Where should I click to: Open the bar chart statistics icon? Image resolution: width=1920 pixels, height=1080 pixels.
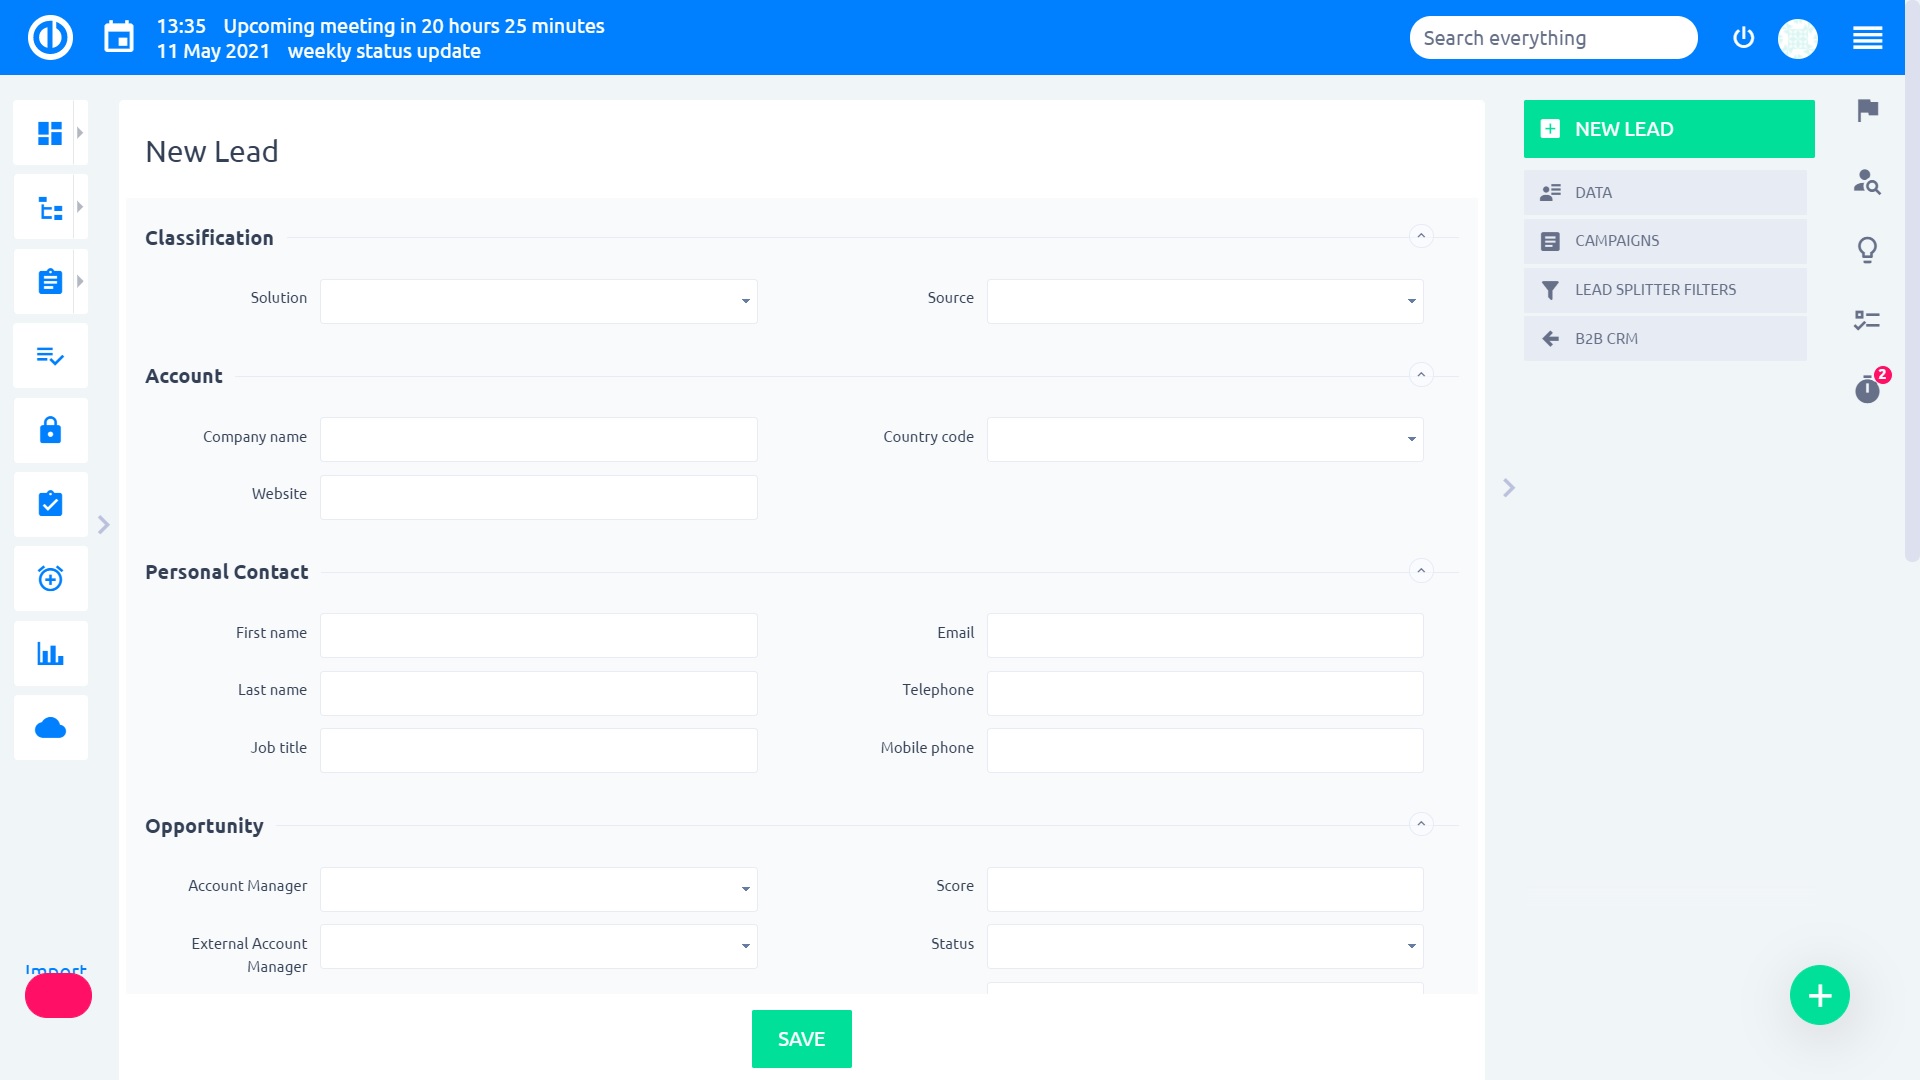(49, 653)
